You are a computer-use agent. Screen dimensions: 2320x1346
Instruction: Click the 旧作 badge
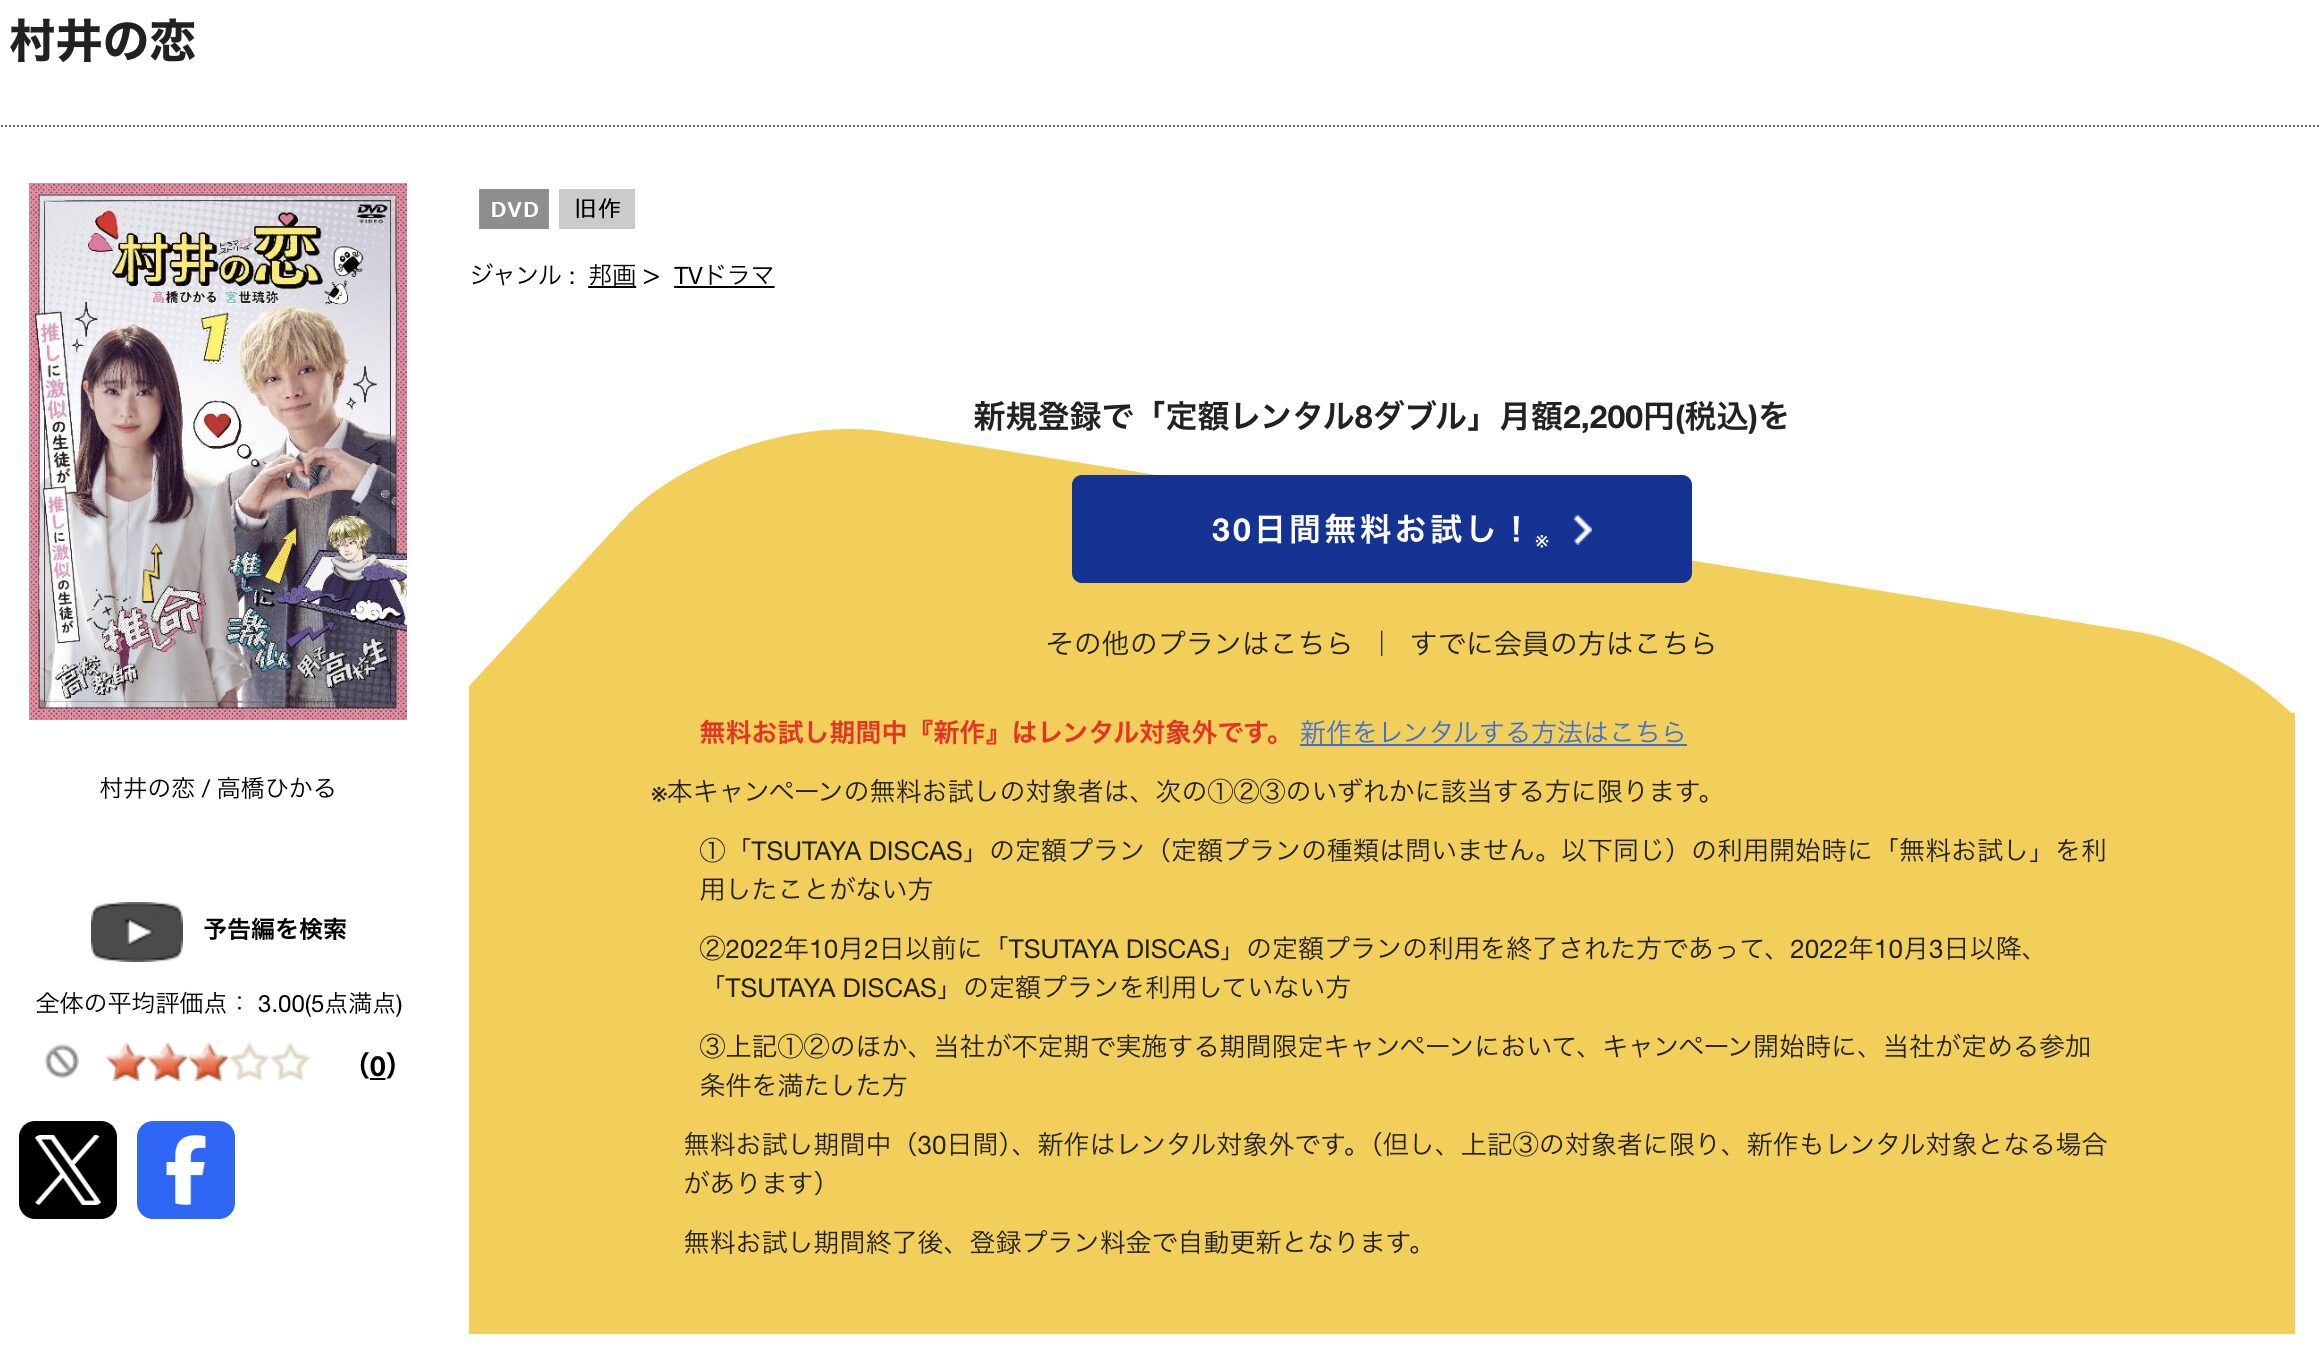(x=597, y=209)
